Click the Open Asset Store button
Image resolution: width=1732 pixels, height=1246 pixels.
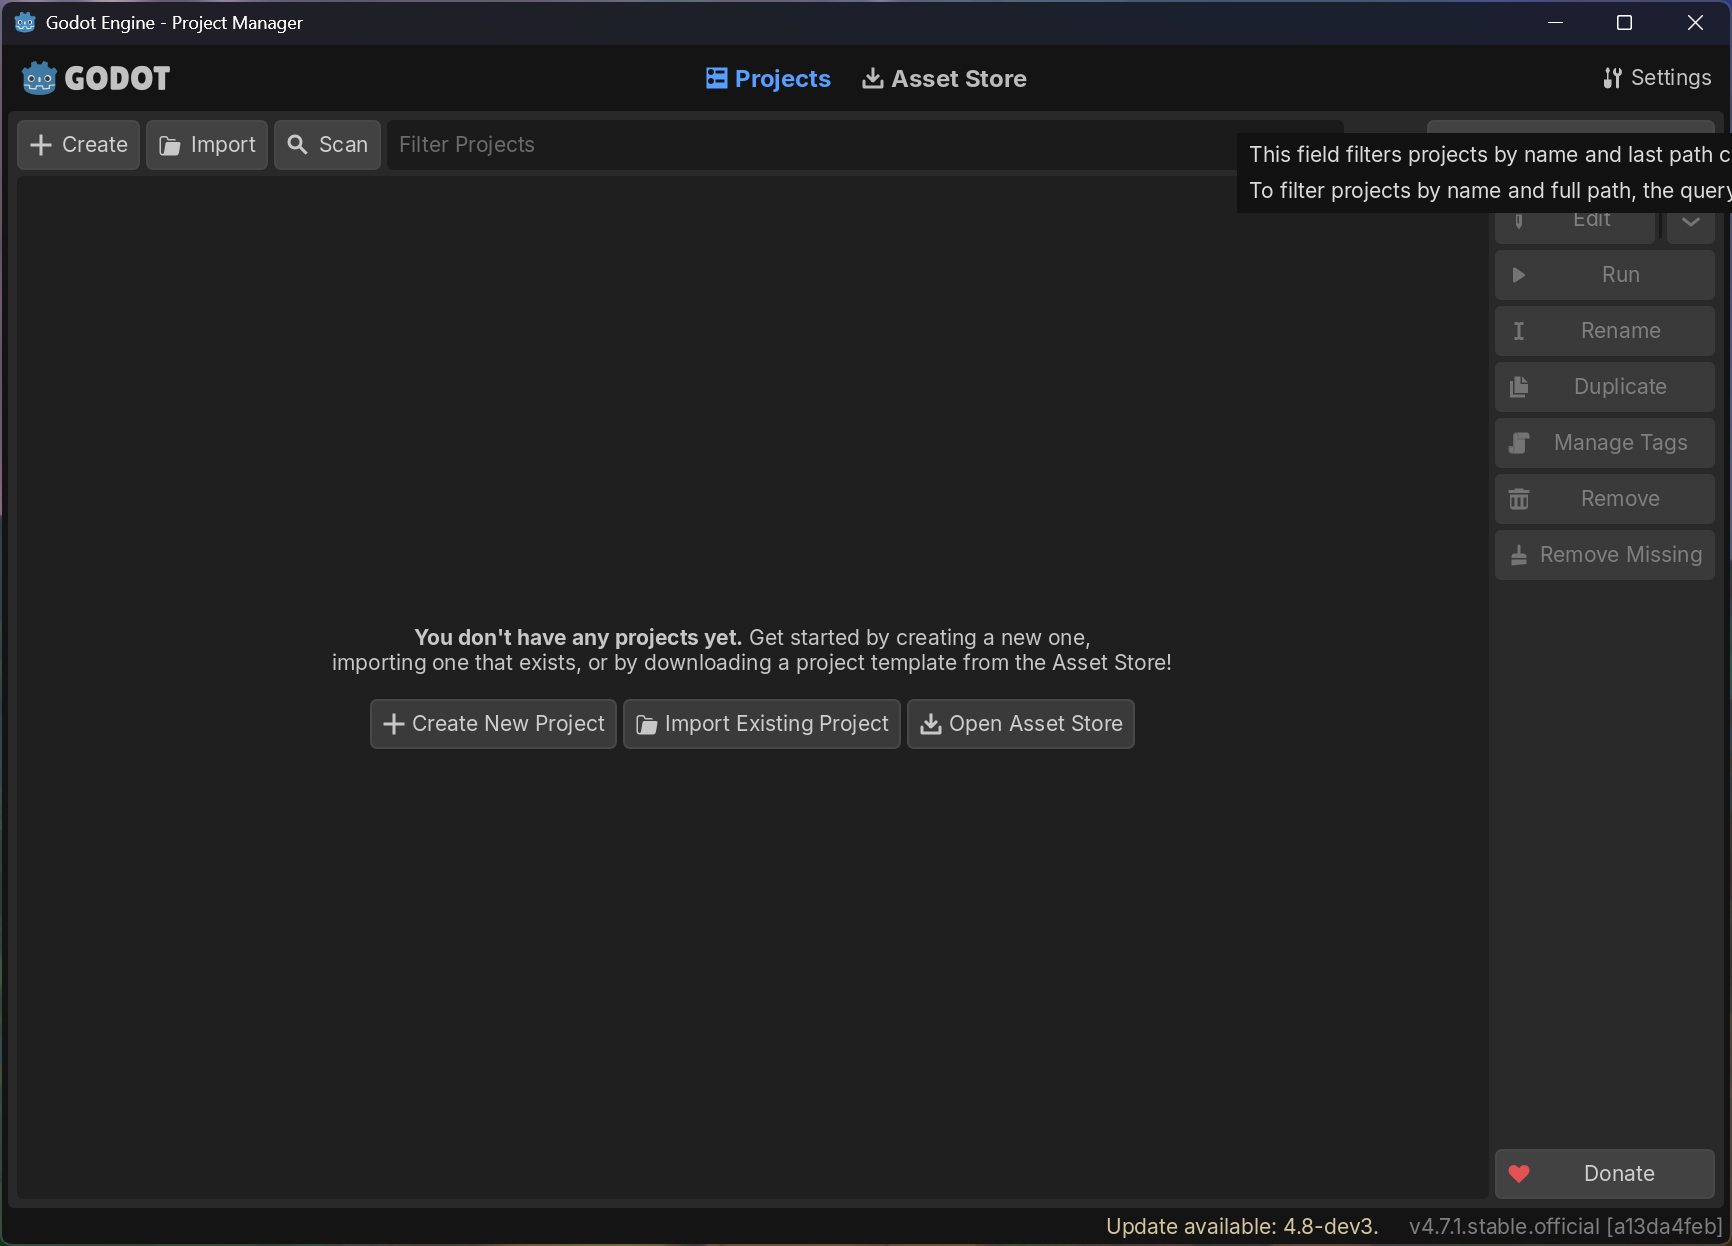coord(1021,724)
